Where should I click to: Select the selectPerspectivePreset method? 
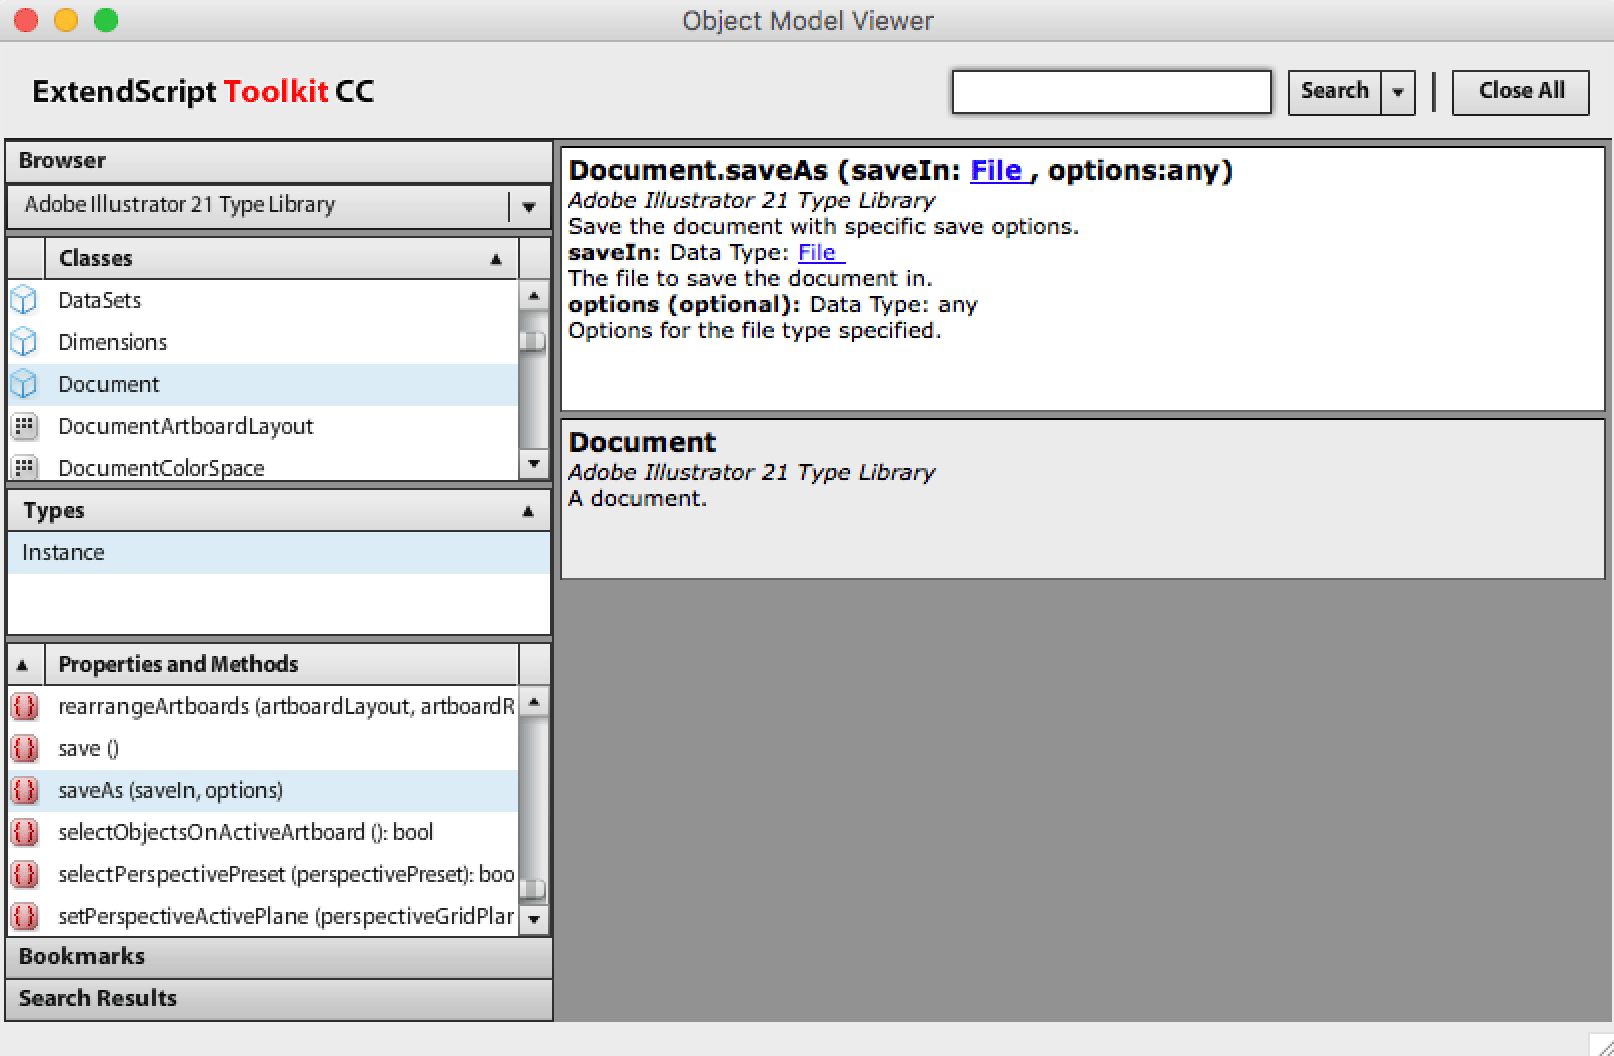pos(263,874)
